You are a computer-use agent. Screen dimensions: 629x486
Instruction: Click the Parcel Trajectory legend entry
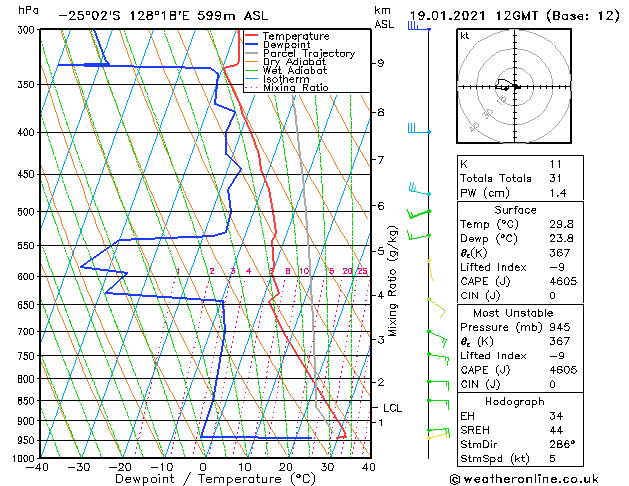(x=300, y=53)
